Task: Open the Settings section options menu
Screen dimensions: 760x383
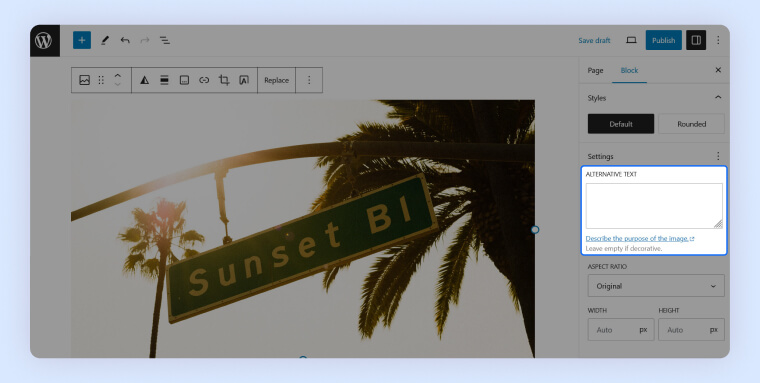Action: [x=718, y=156]
